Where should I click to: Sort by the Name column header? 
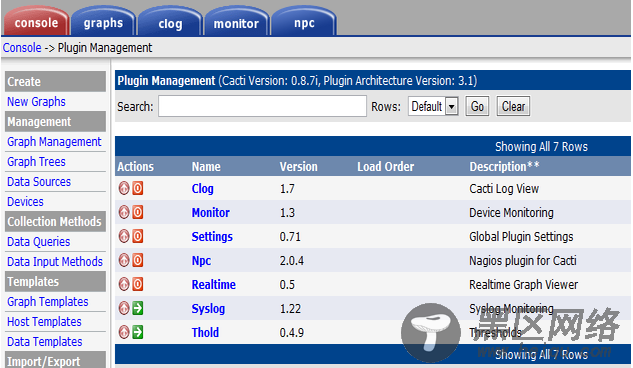click(206, 167)
